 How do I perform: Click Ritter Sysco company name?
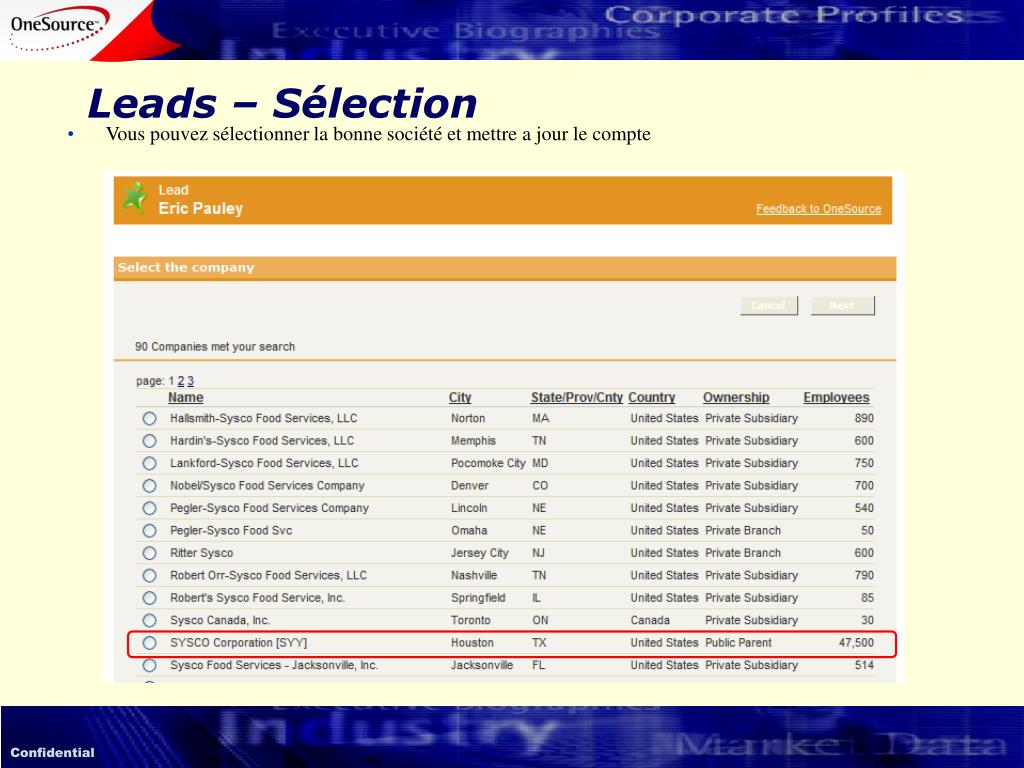coord(201,553)
